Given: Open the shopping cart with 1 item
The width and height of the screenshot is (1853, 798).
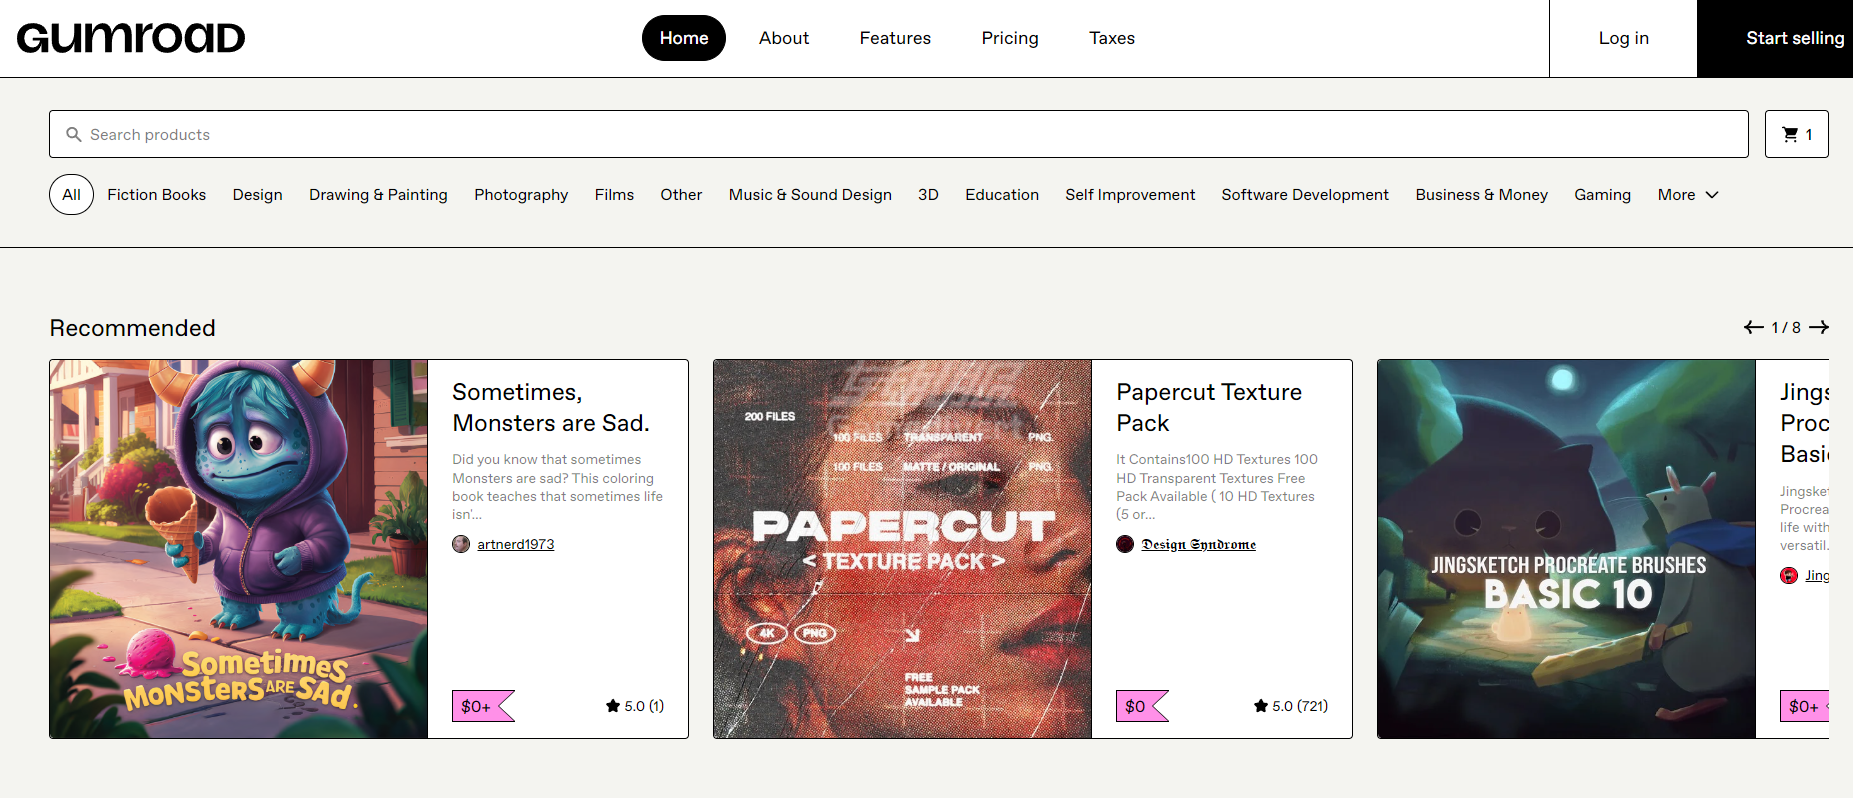Looking at the screenshot, I should coord(1796,134).
